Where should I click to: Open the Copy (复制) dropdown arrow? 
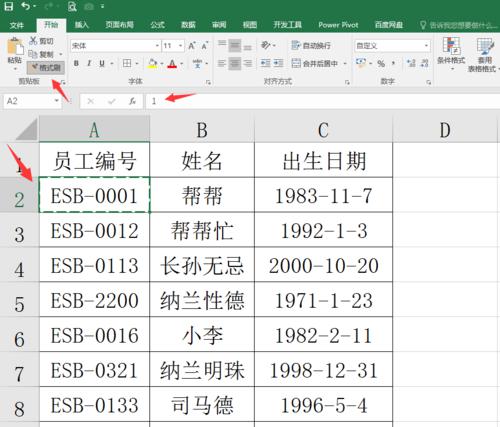pyautogui.click(x=61, y=54)
